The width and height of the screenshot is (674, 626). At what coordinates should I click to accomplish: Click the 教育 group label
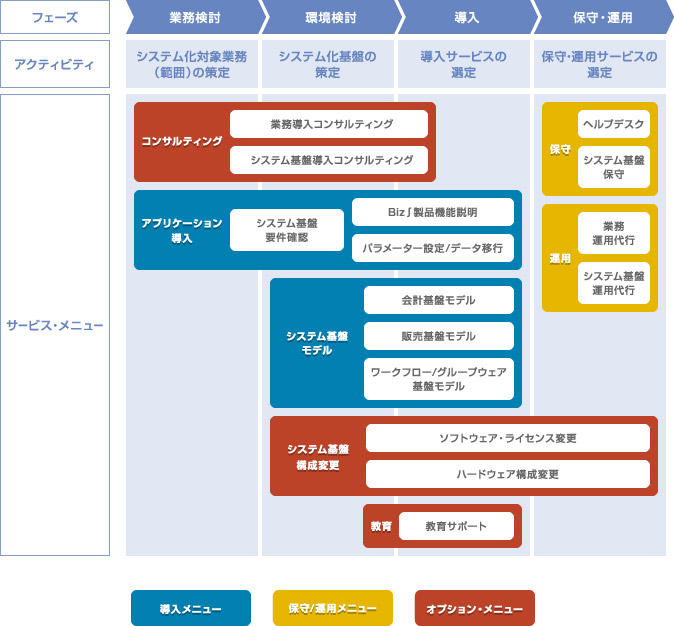pos(381,526)
